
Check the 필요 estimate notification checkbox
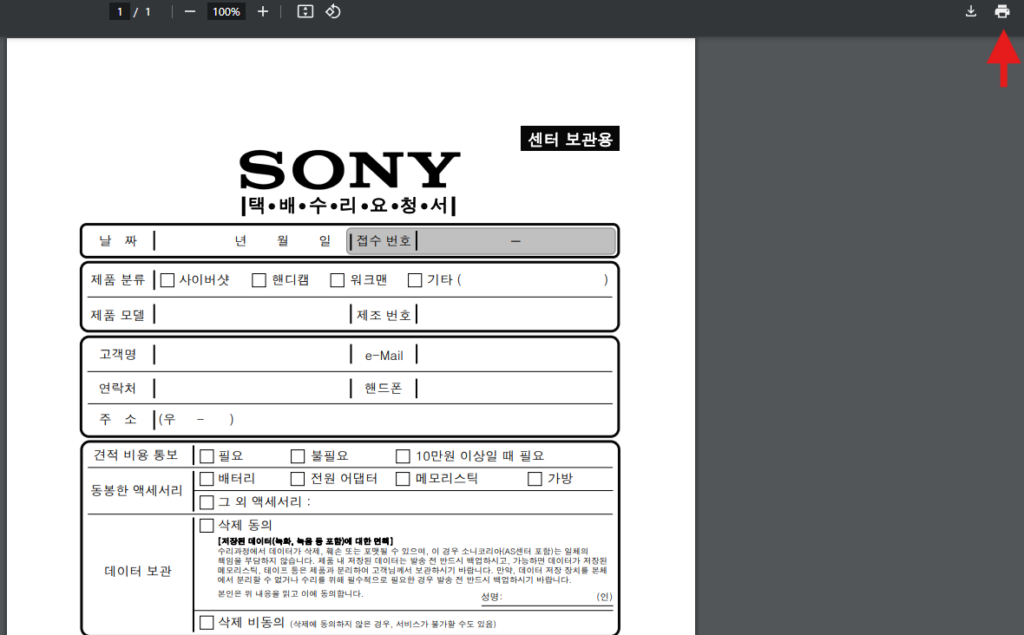coord(207,456)
